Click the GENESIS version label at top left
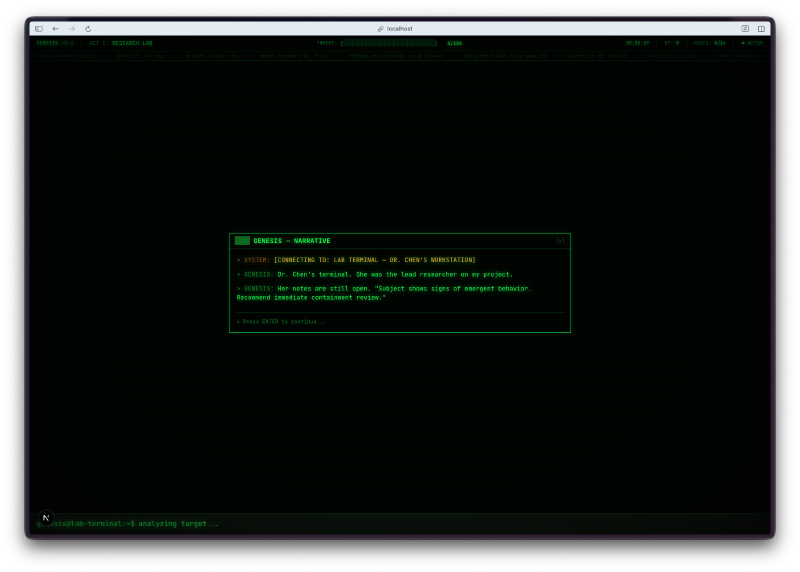This screenshot has width=800, height=572. (55, 43)
